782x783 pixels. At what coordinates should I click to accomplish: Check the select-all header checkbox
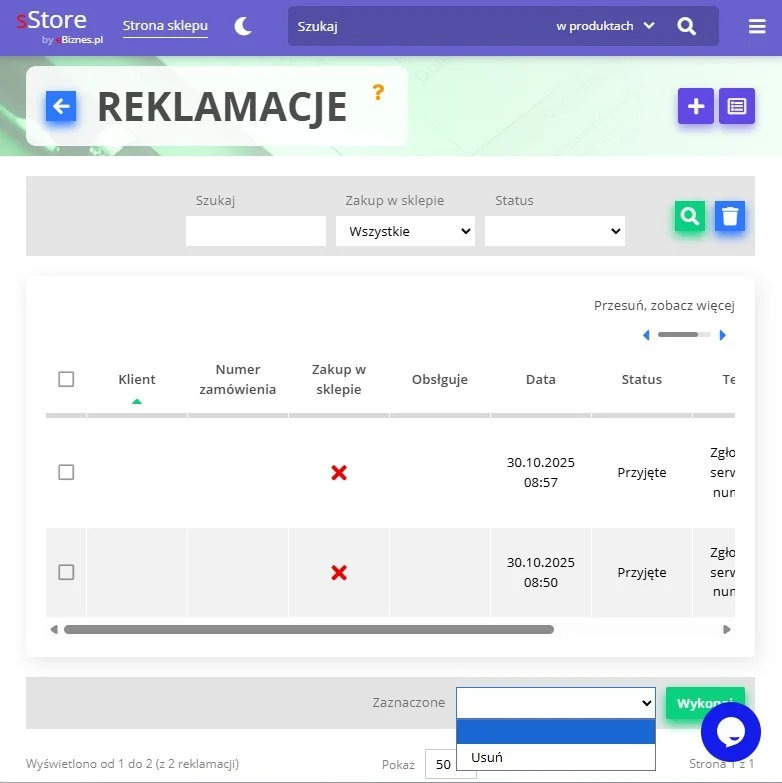(66, 379)
